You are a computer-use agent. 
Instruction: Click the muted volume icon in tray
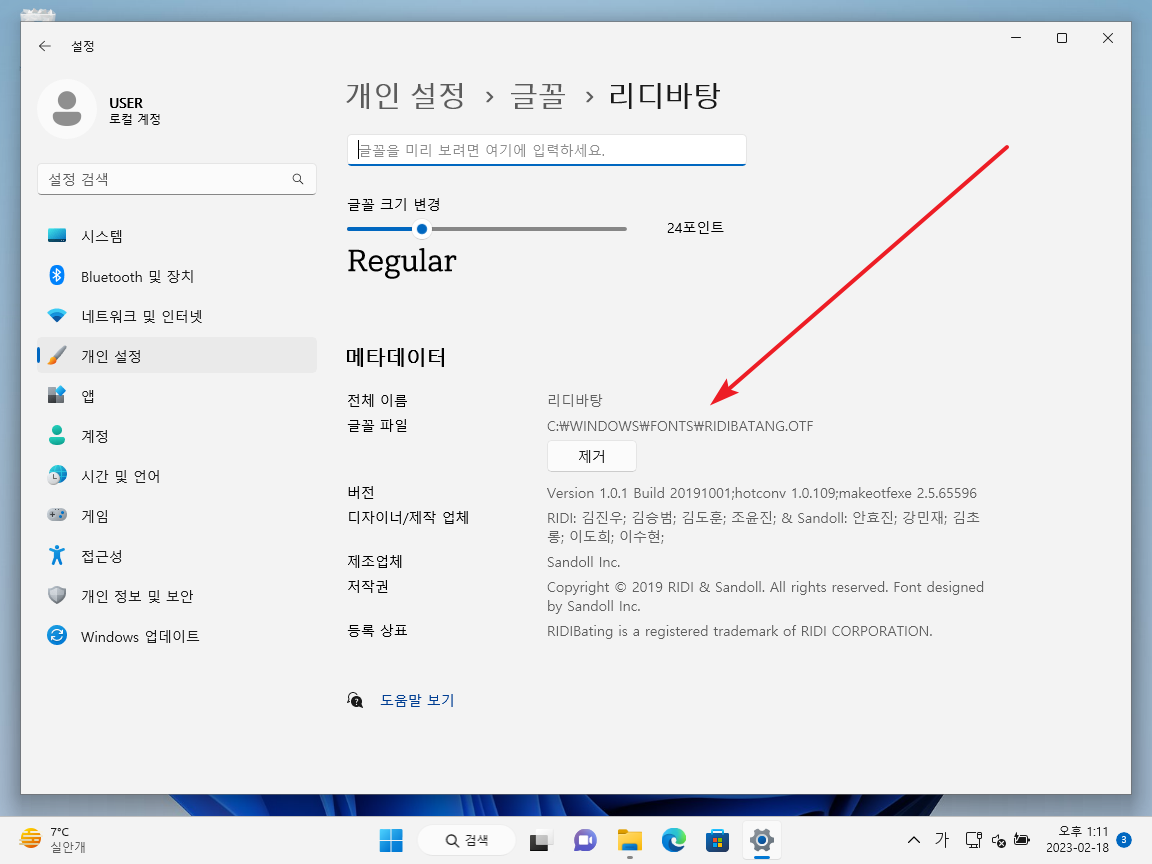pos(998,840)
